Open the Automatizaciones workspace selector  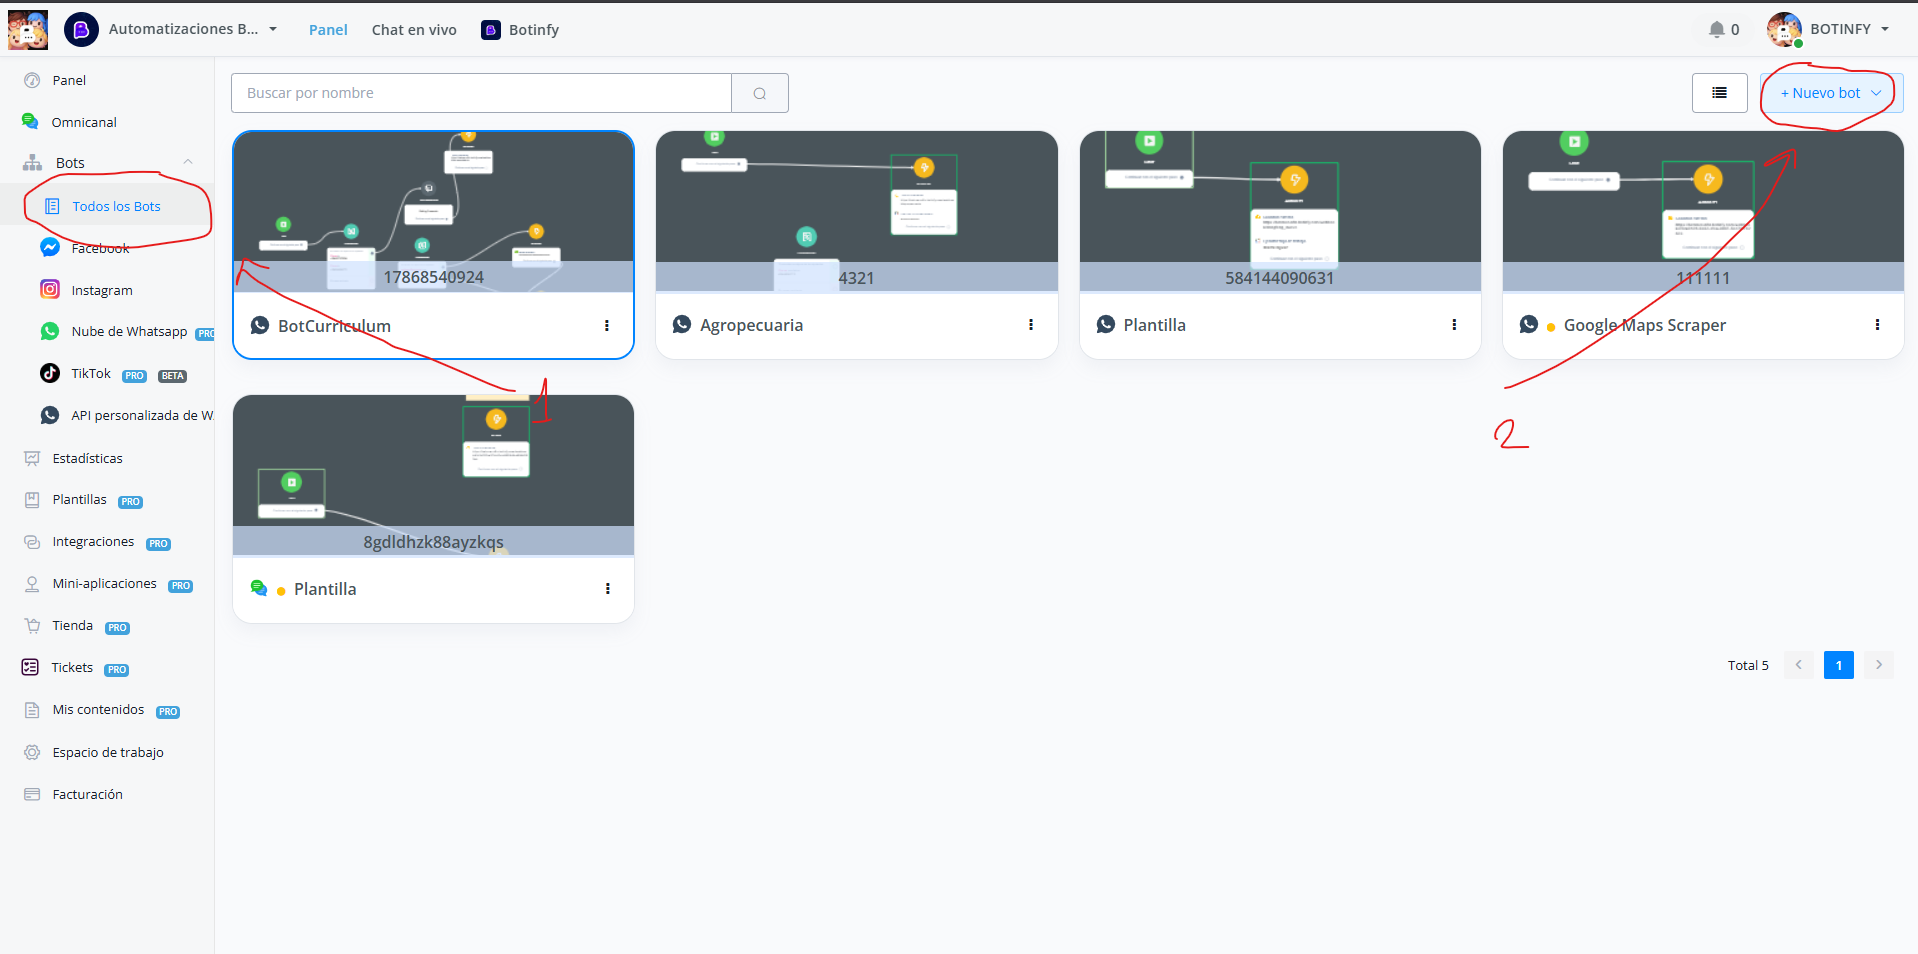(x=192, y=29)
